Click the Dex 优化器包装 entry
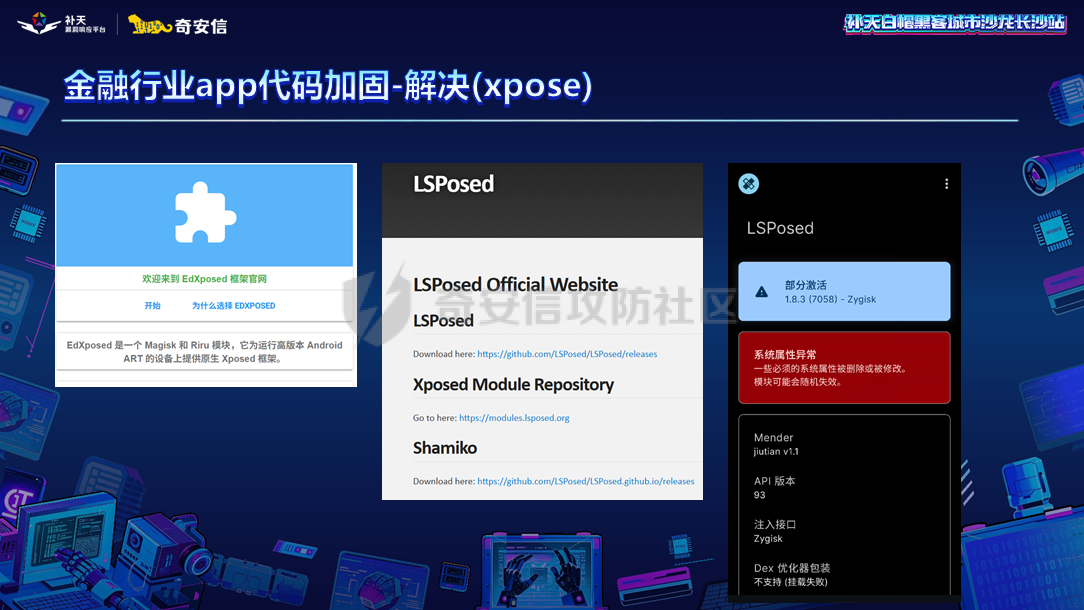 pyautogui.click(x=790, y=574)
